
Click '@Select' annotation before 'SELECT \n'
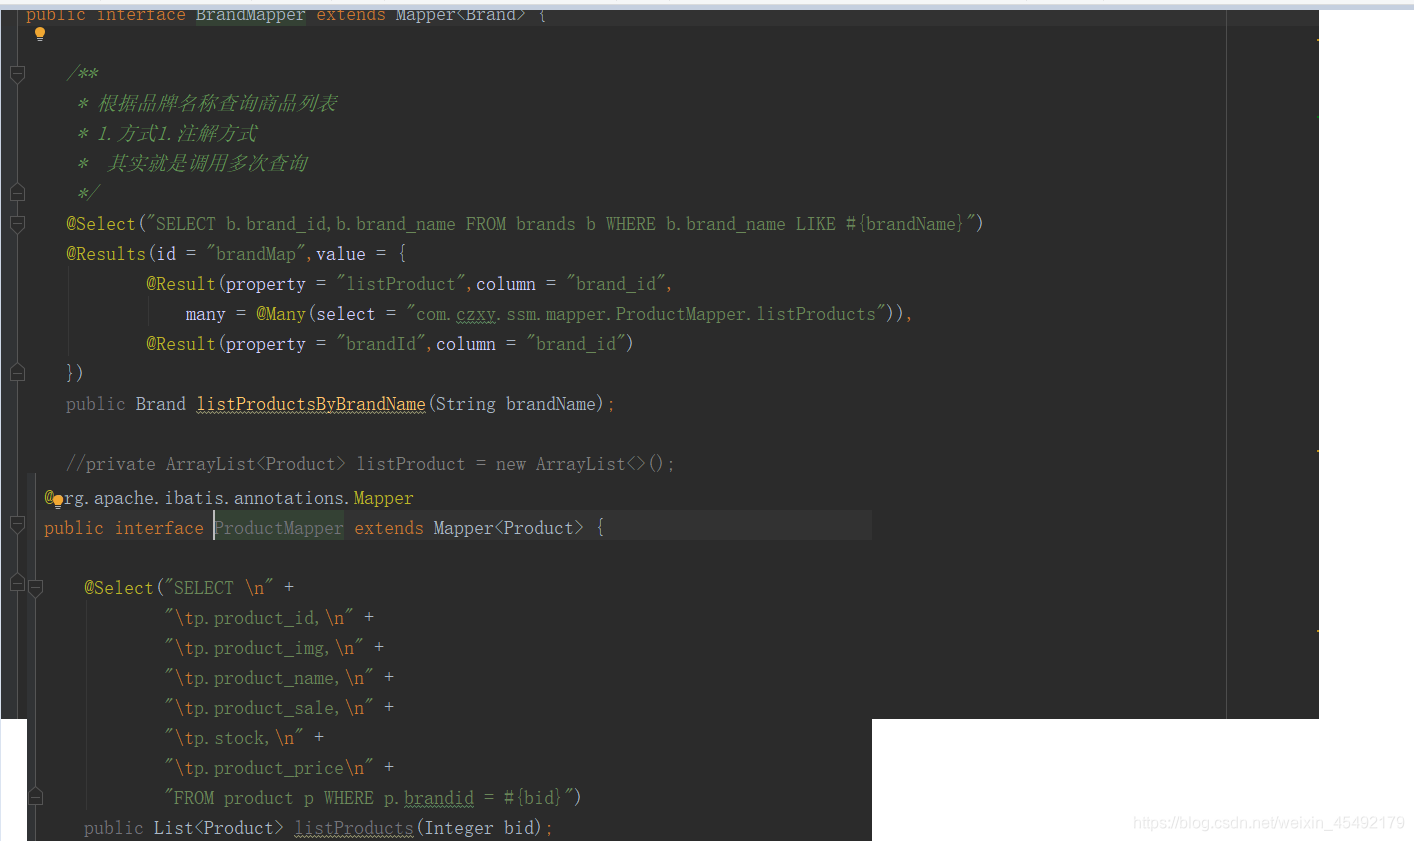pyautogui.click(x=119, y=588)
